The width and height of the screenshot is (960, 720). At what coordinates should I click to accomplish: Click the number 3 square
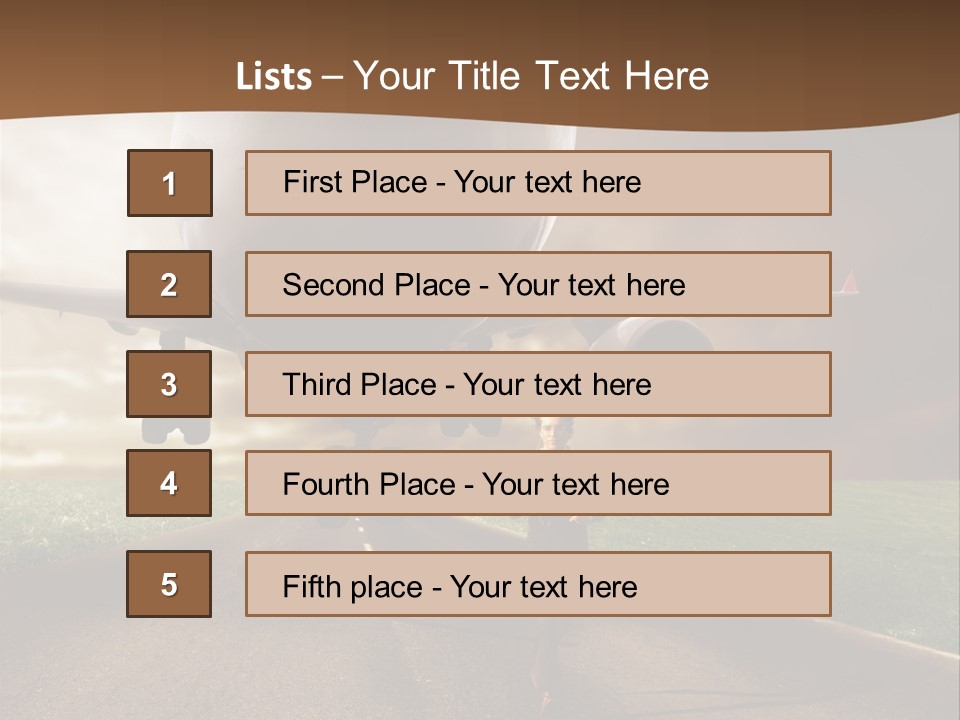169,384
